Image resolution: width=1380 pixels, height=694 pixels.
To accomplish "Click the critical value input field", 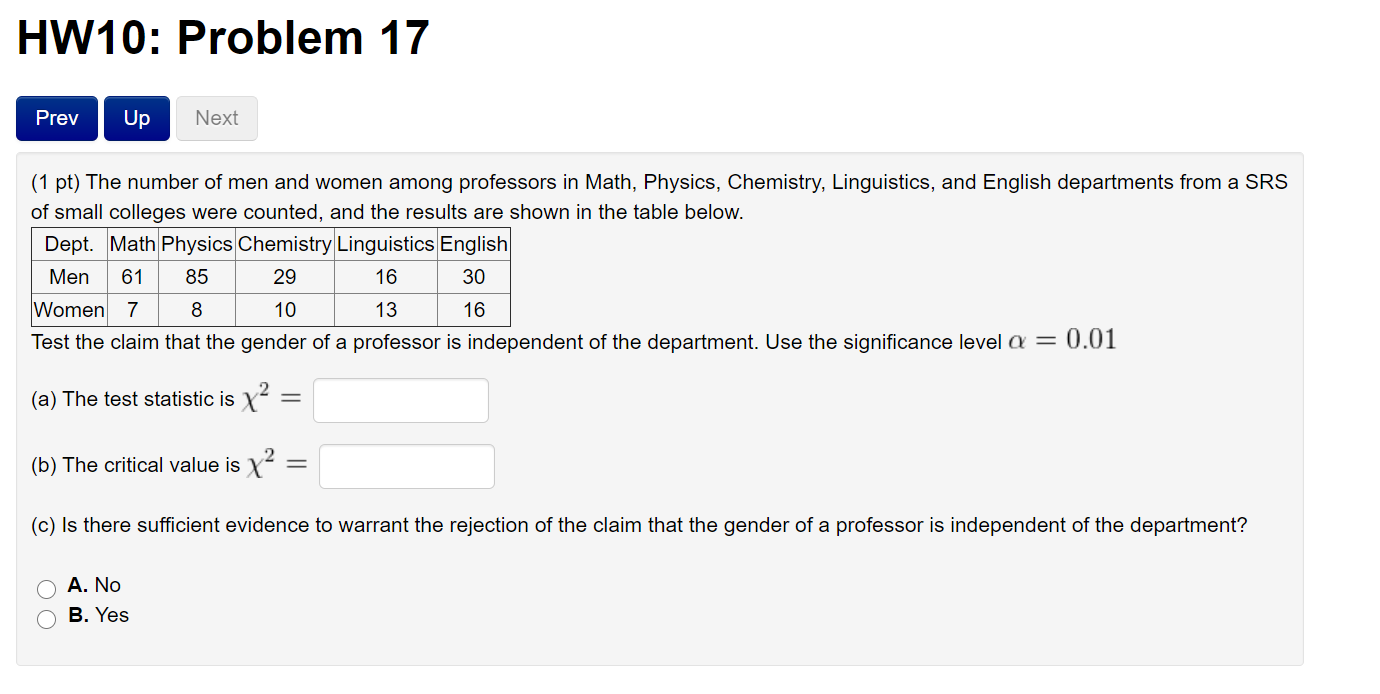I will click(406, 465).
